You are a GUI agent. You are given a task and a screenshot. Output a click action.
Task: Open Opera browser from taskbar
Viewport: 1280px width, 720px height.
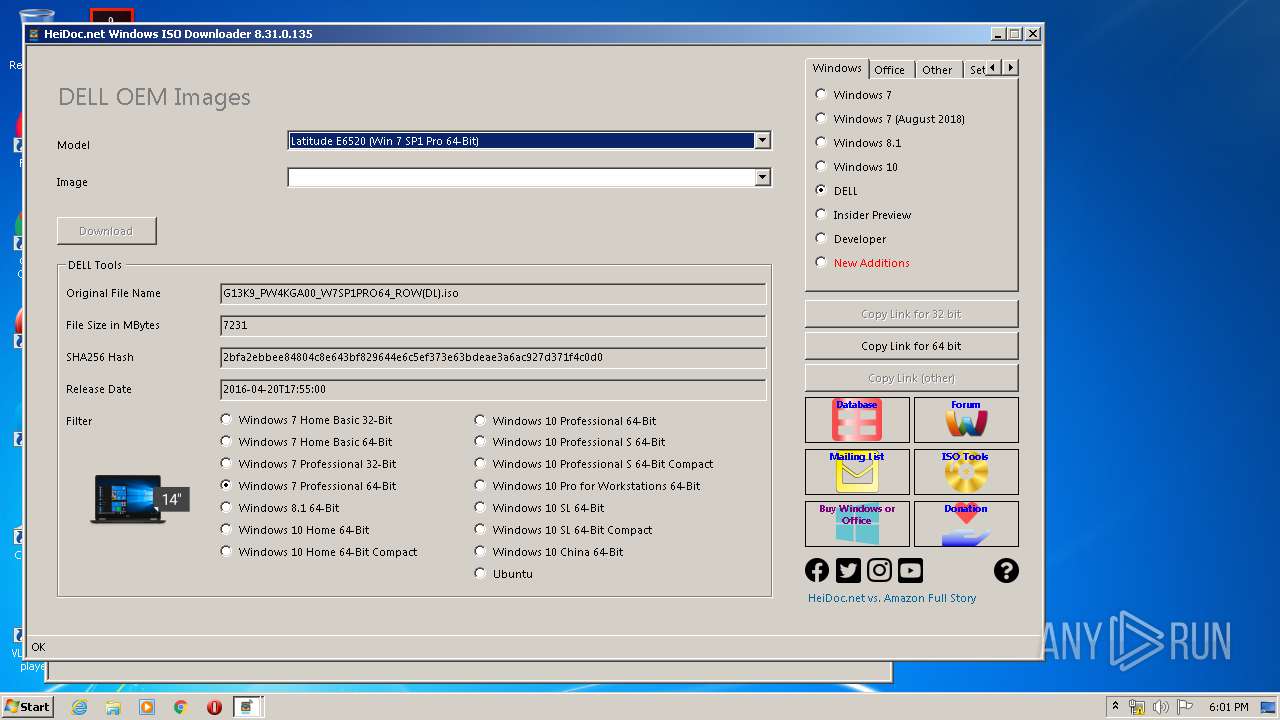[x=214, y=707]
